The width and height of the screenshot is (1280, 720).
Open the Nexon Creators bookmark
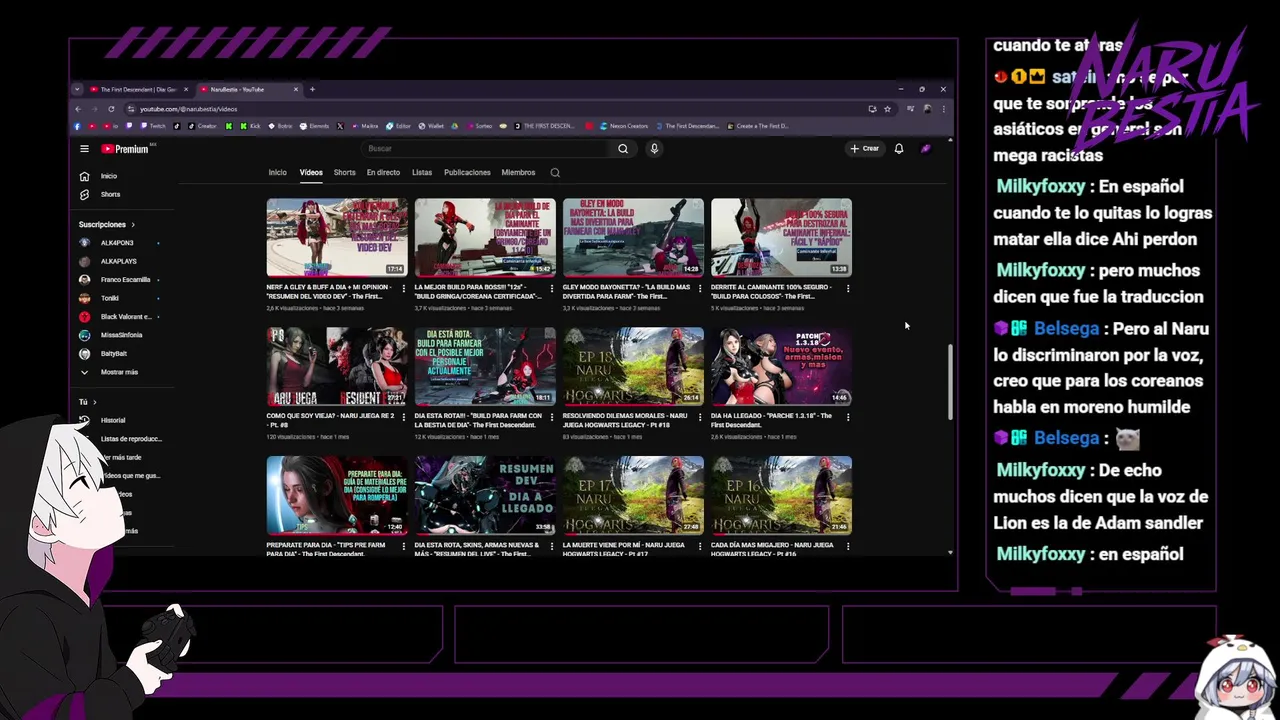[624, 126]
